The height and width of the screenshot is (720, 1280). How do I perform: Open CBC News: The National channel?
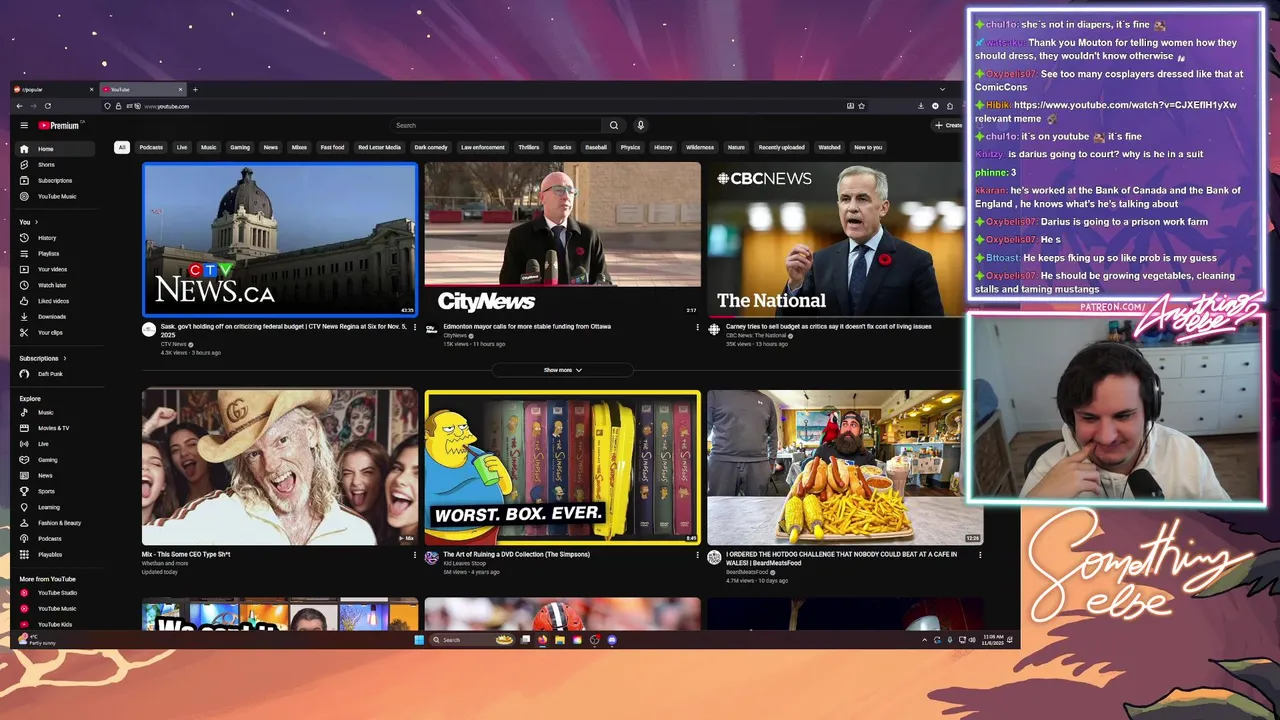(x=754, y=336)
